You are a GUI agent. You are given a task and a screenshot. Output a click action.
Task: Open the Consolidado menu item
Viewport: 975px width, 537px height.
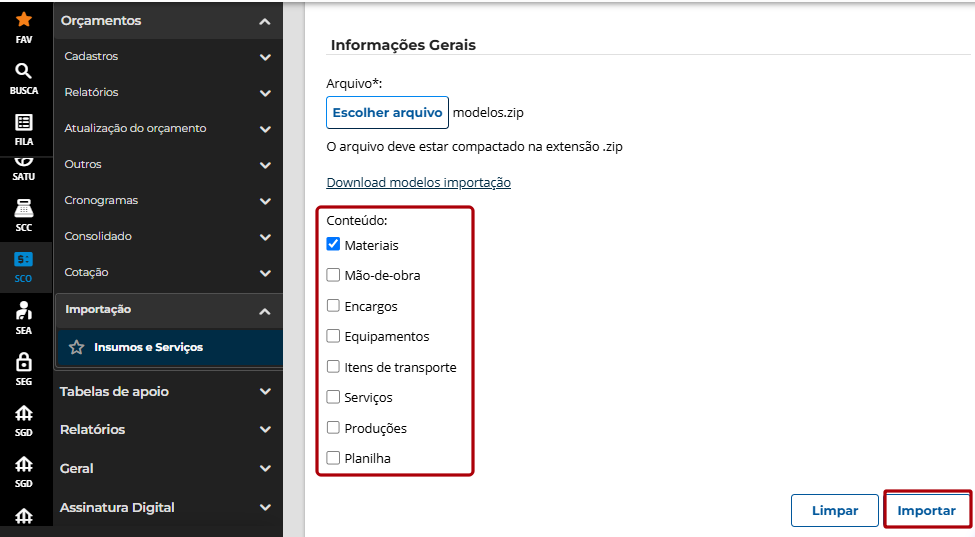pos(98,236)
